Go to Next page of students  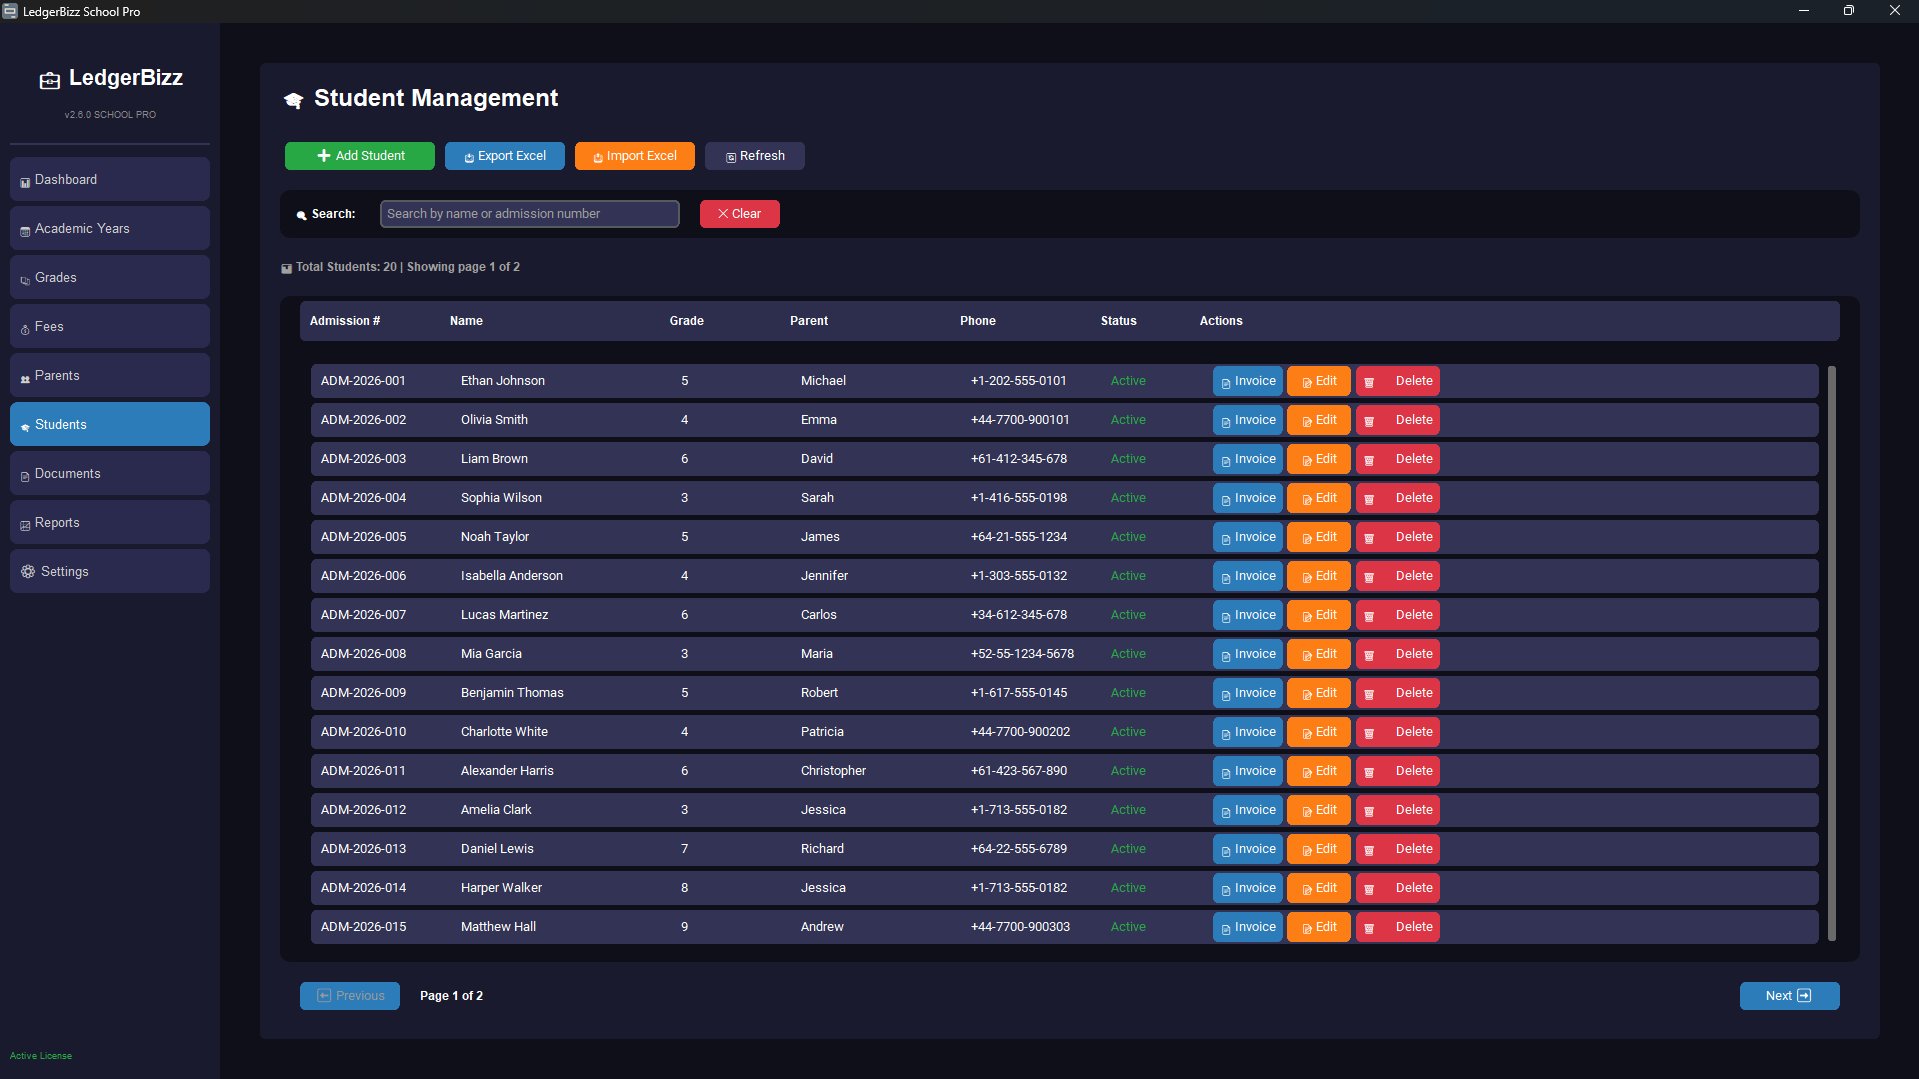(1789, 996)
